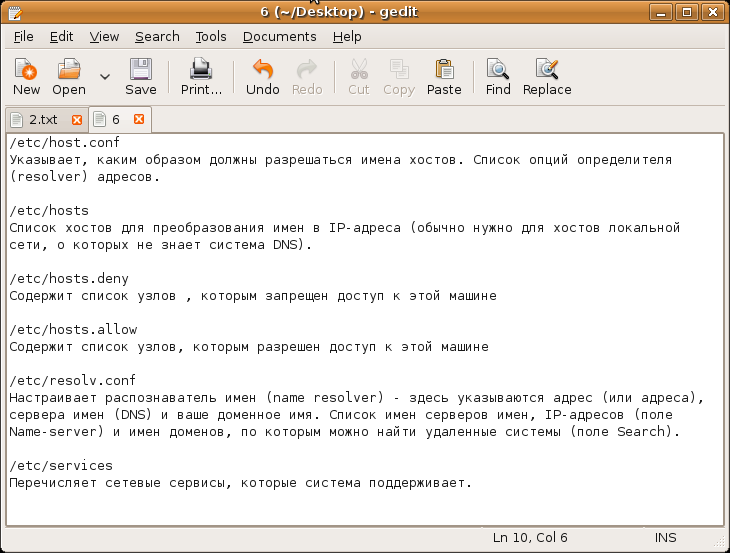This screenshot has width=730, height=553.
Task: Open the File menu
Action: tap(23, 36)
